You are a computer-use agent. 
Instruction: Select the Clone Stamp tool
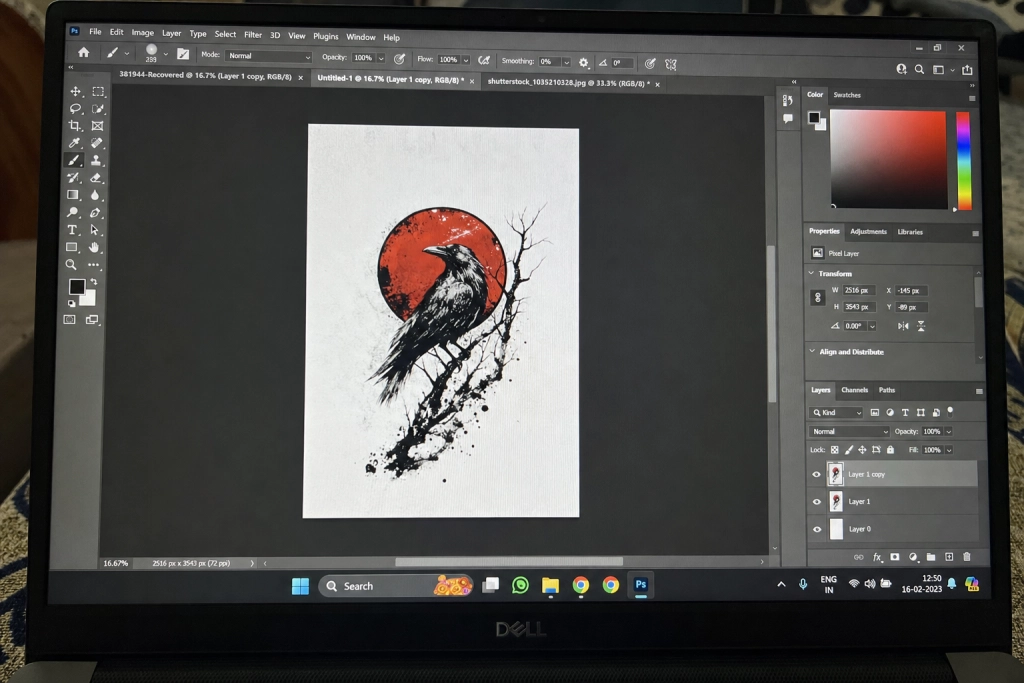tap(96, 160)
